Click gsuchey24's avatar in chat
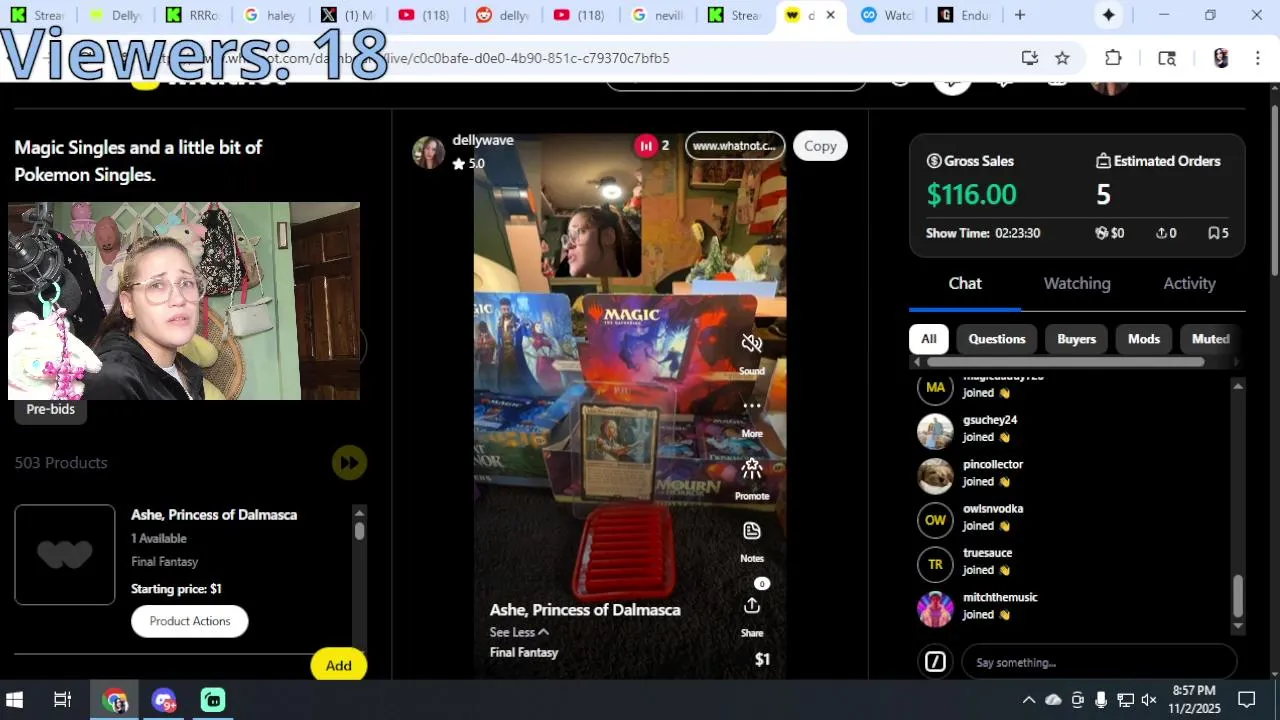The height and width of the screenshot is (720, 1280). pos(935,431)
